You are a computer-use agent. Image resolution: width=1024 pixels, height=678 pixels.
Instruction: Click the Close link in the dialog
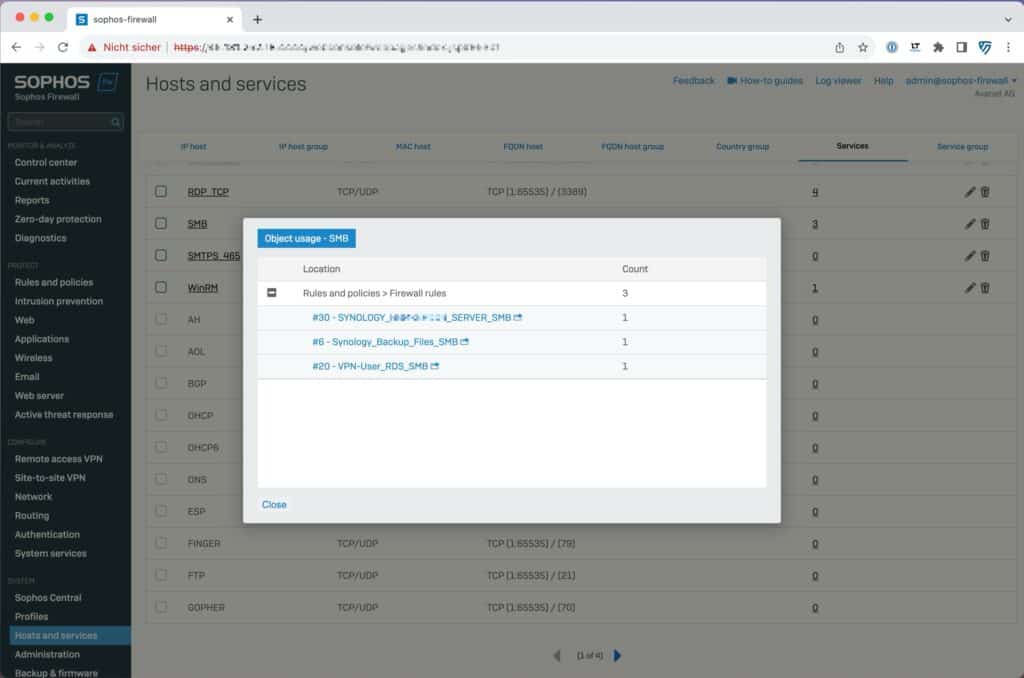tap(274, 505)
